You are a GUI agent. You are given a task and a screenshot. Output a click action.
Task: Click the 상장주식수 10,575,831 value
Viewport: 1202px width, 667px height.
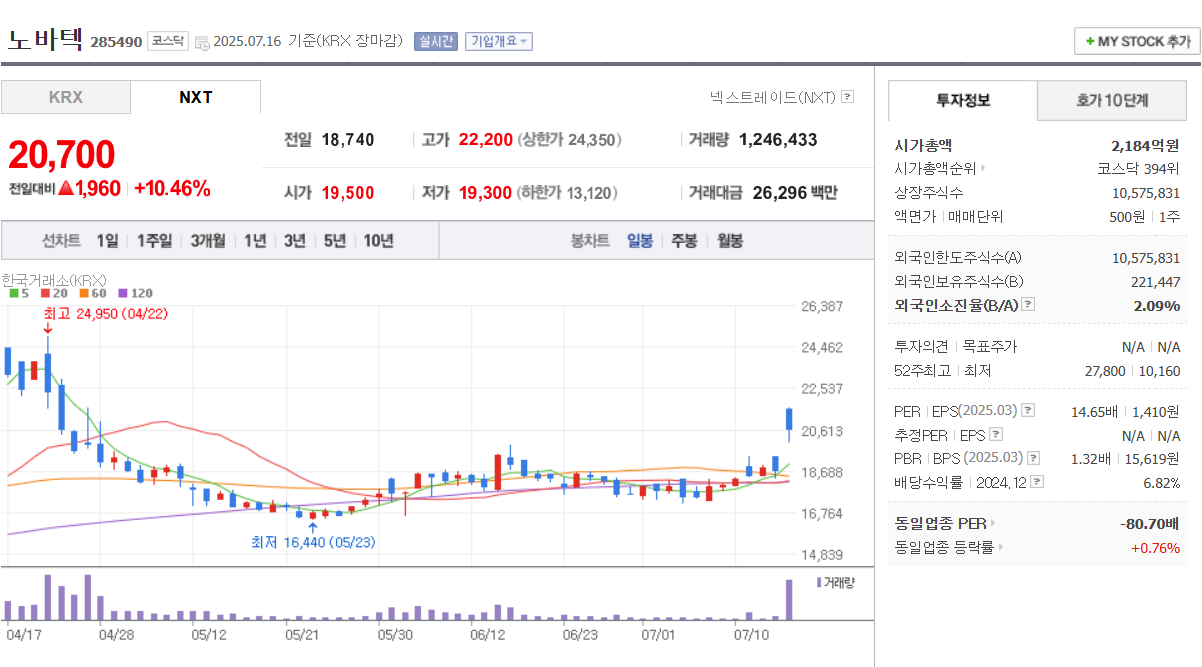(x=1146, y=193)
